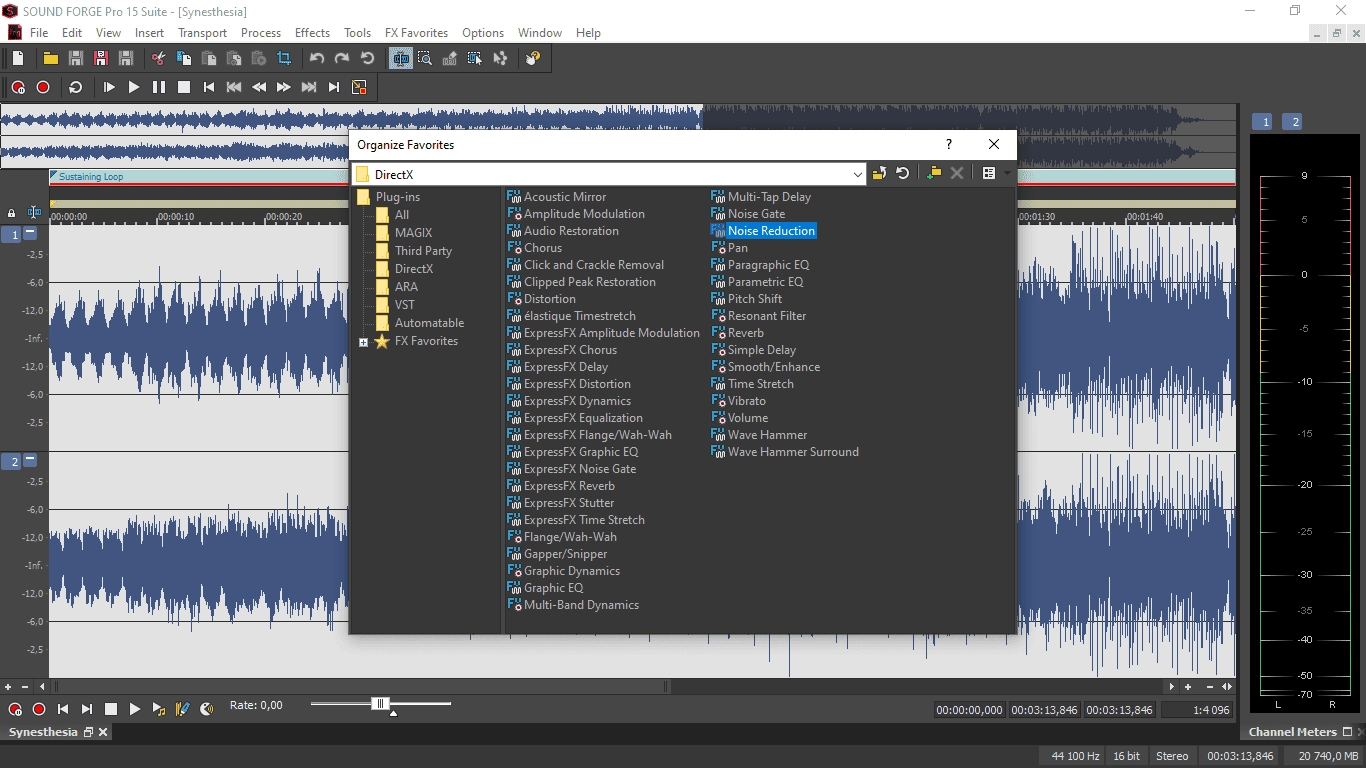The image size is (1366, 768).
Task: Undo the last action in toolbar
Action: click(x=317, y=59)
